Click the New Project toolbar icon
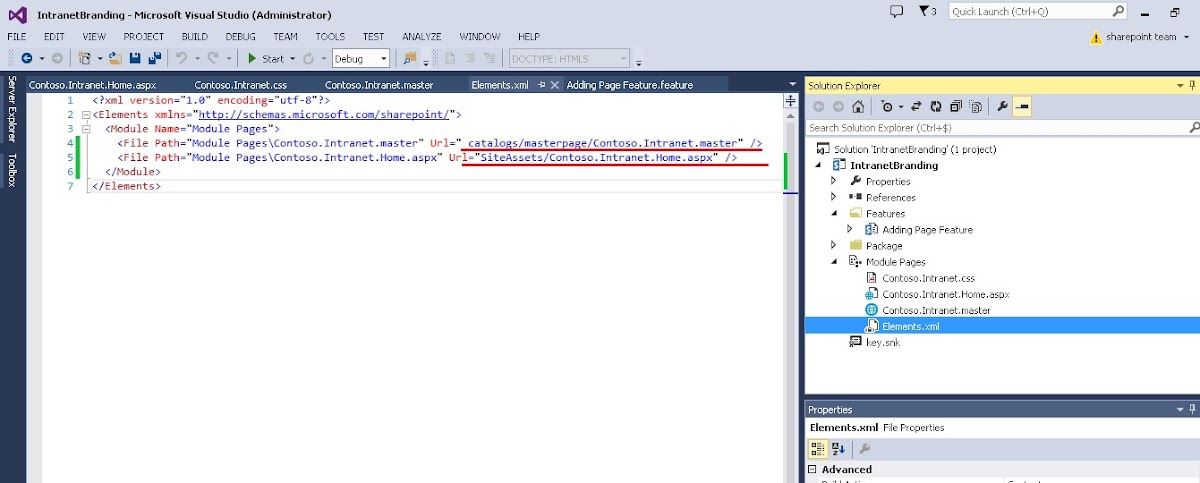This screenshot has width=1200, height=483. click(85, 59)
